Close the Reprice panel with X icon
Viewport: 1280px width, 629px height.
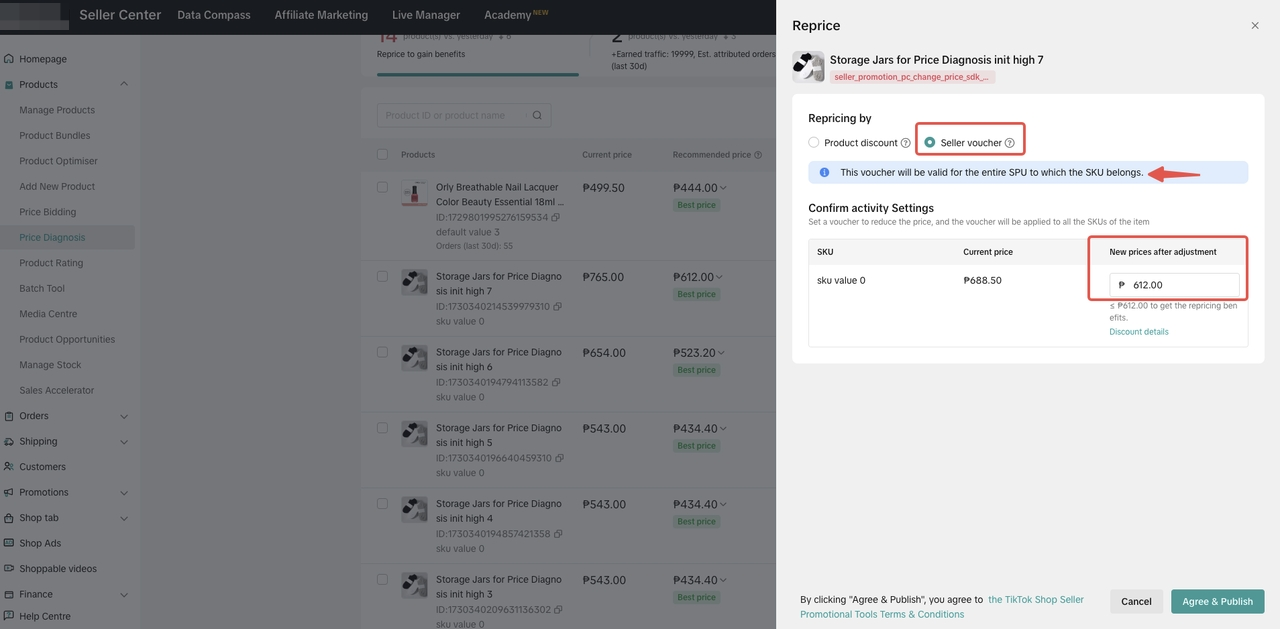tap(1255, 26)
